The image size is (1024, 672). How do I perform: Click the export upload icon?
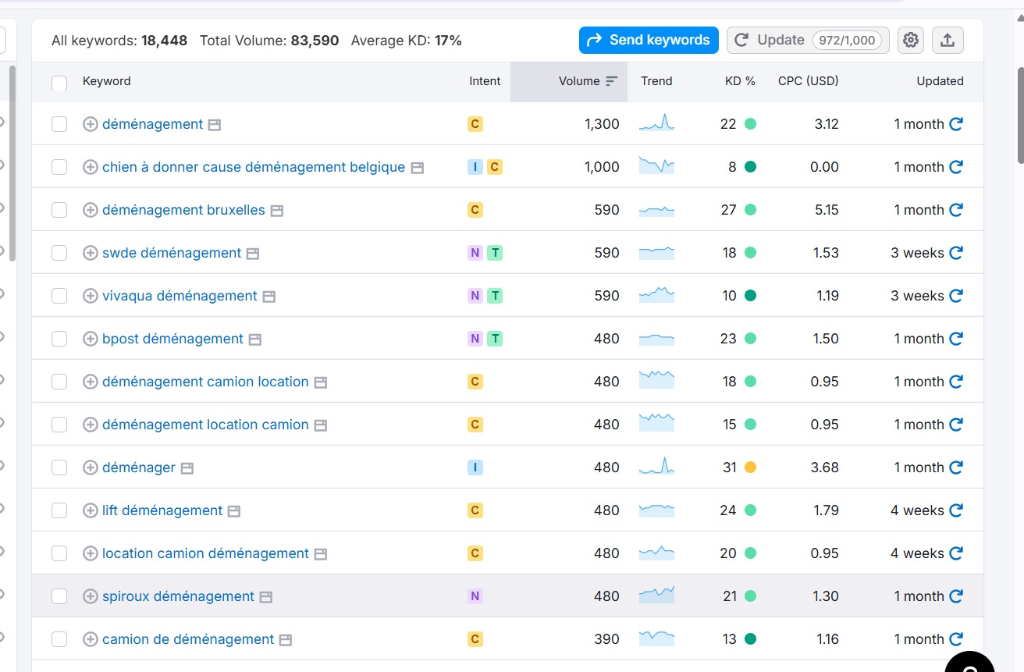coord(948,40)
